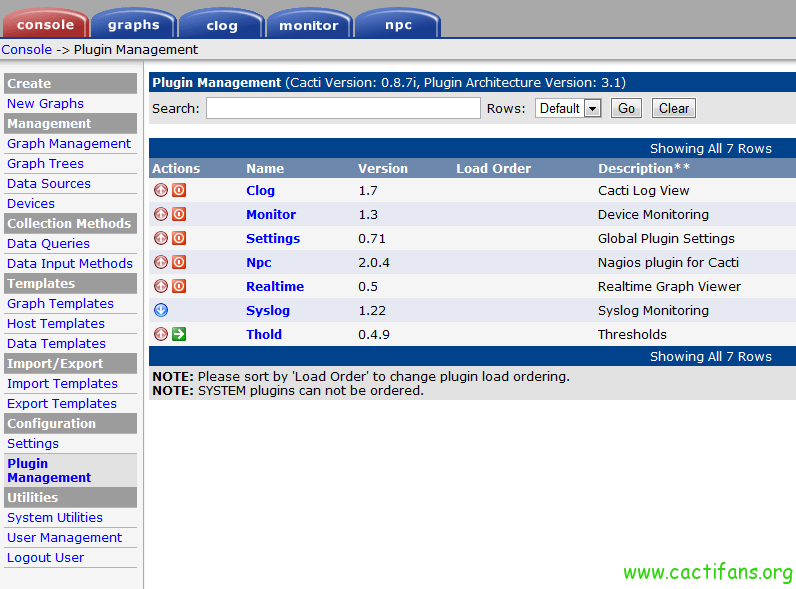The image size is (796, 589).
Task: Open New Graphs in sidebar
Action: [45, 104]
